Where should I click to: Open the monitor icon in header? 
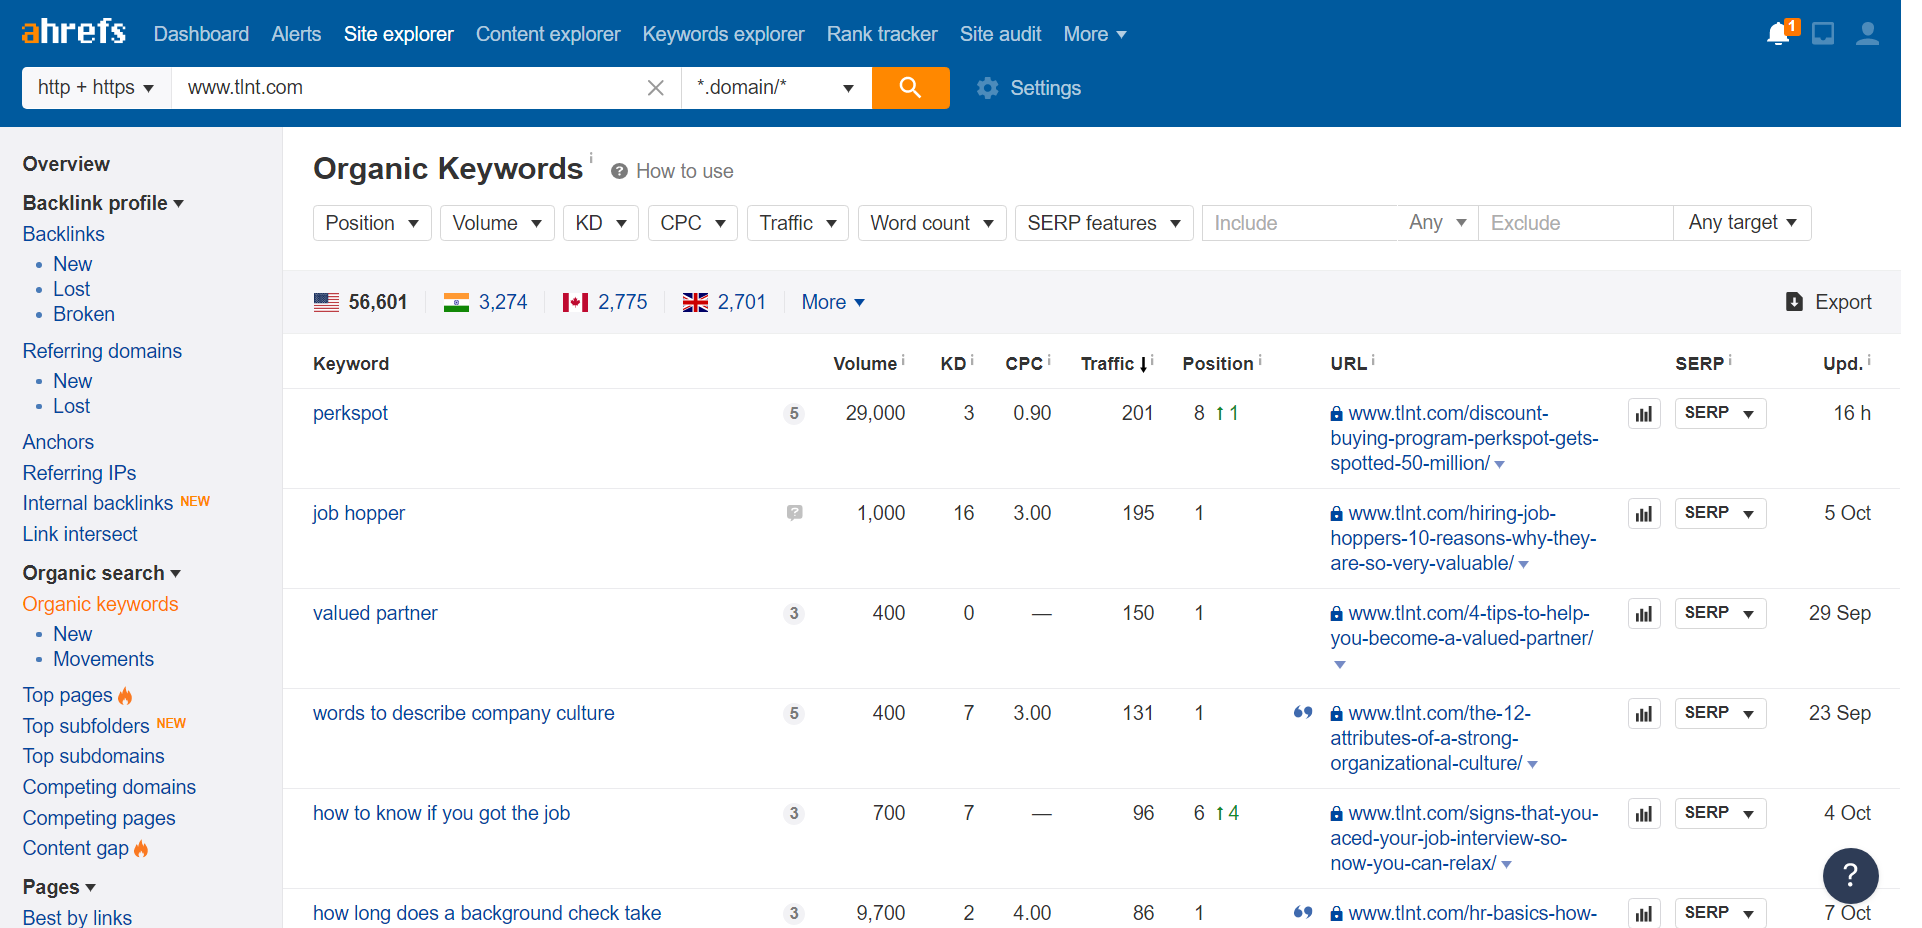(x=1823, y=34)
